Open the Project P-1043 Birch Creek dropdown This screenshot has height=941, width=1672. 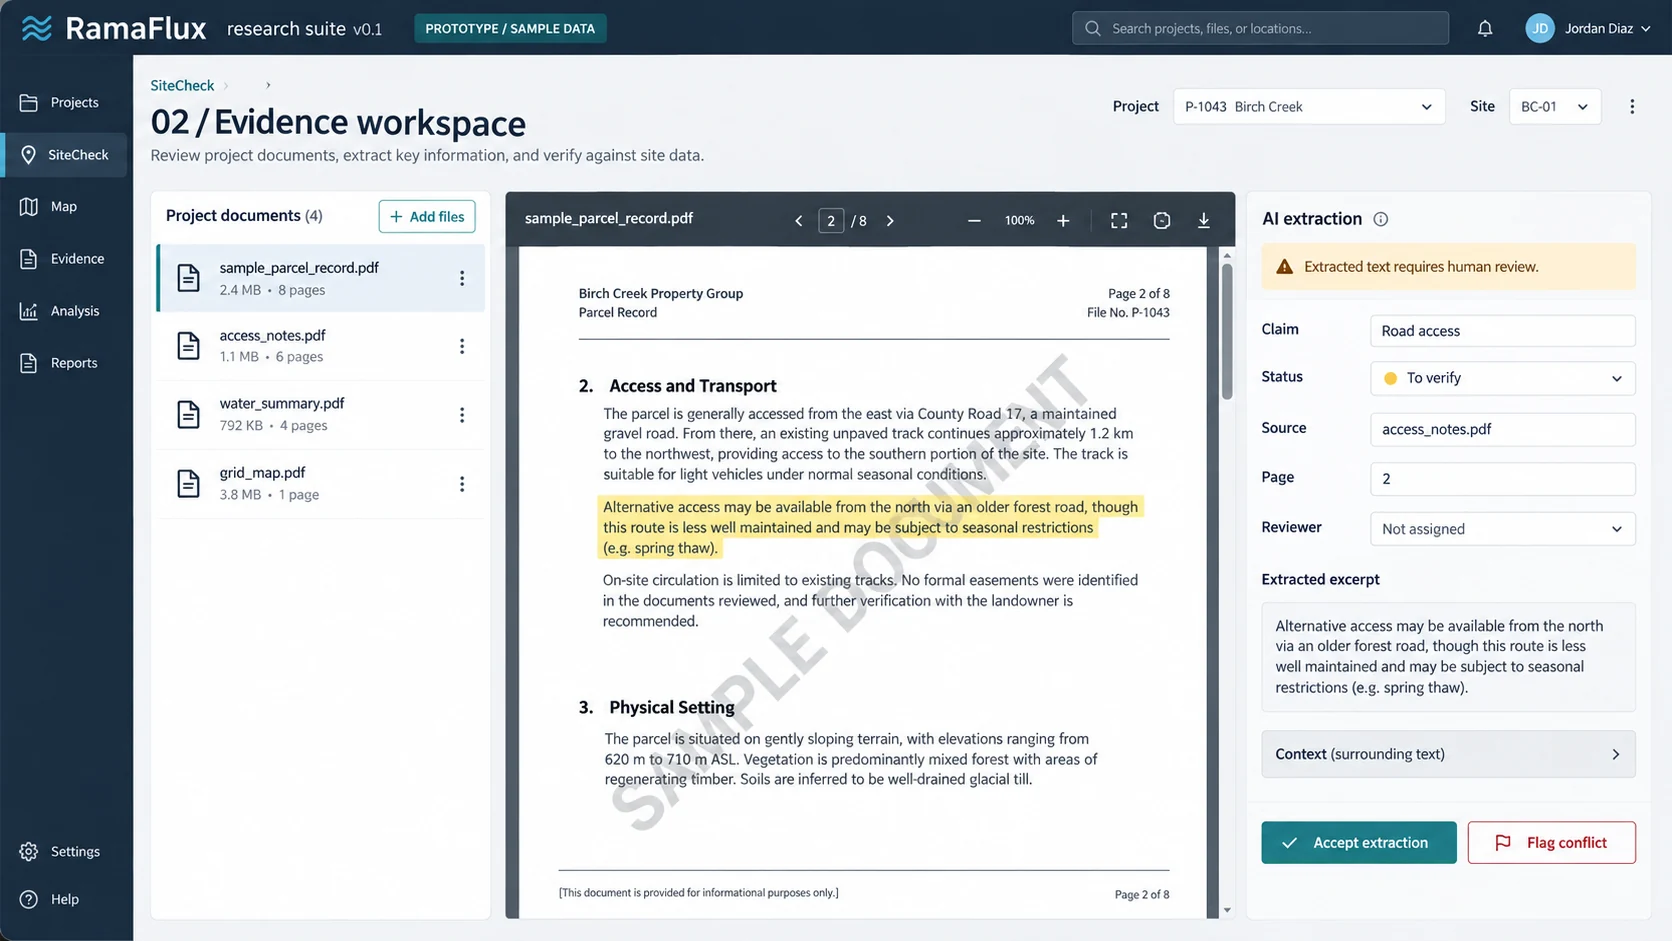(x=1309, y=107)
